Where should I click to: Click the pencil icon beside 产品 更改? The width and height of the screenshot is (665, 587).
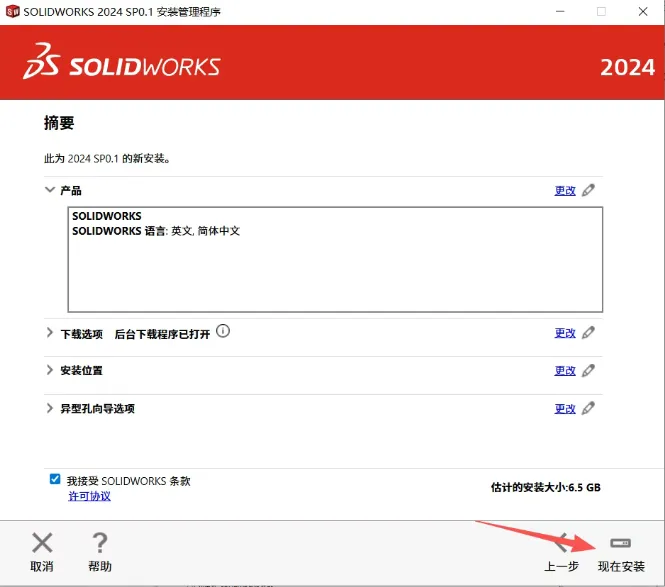pos(588,190)
